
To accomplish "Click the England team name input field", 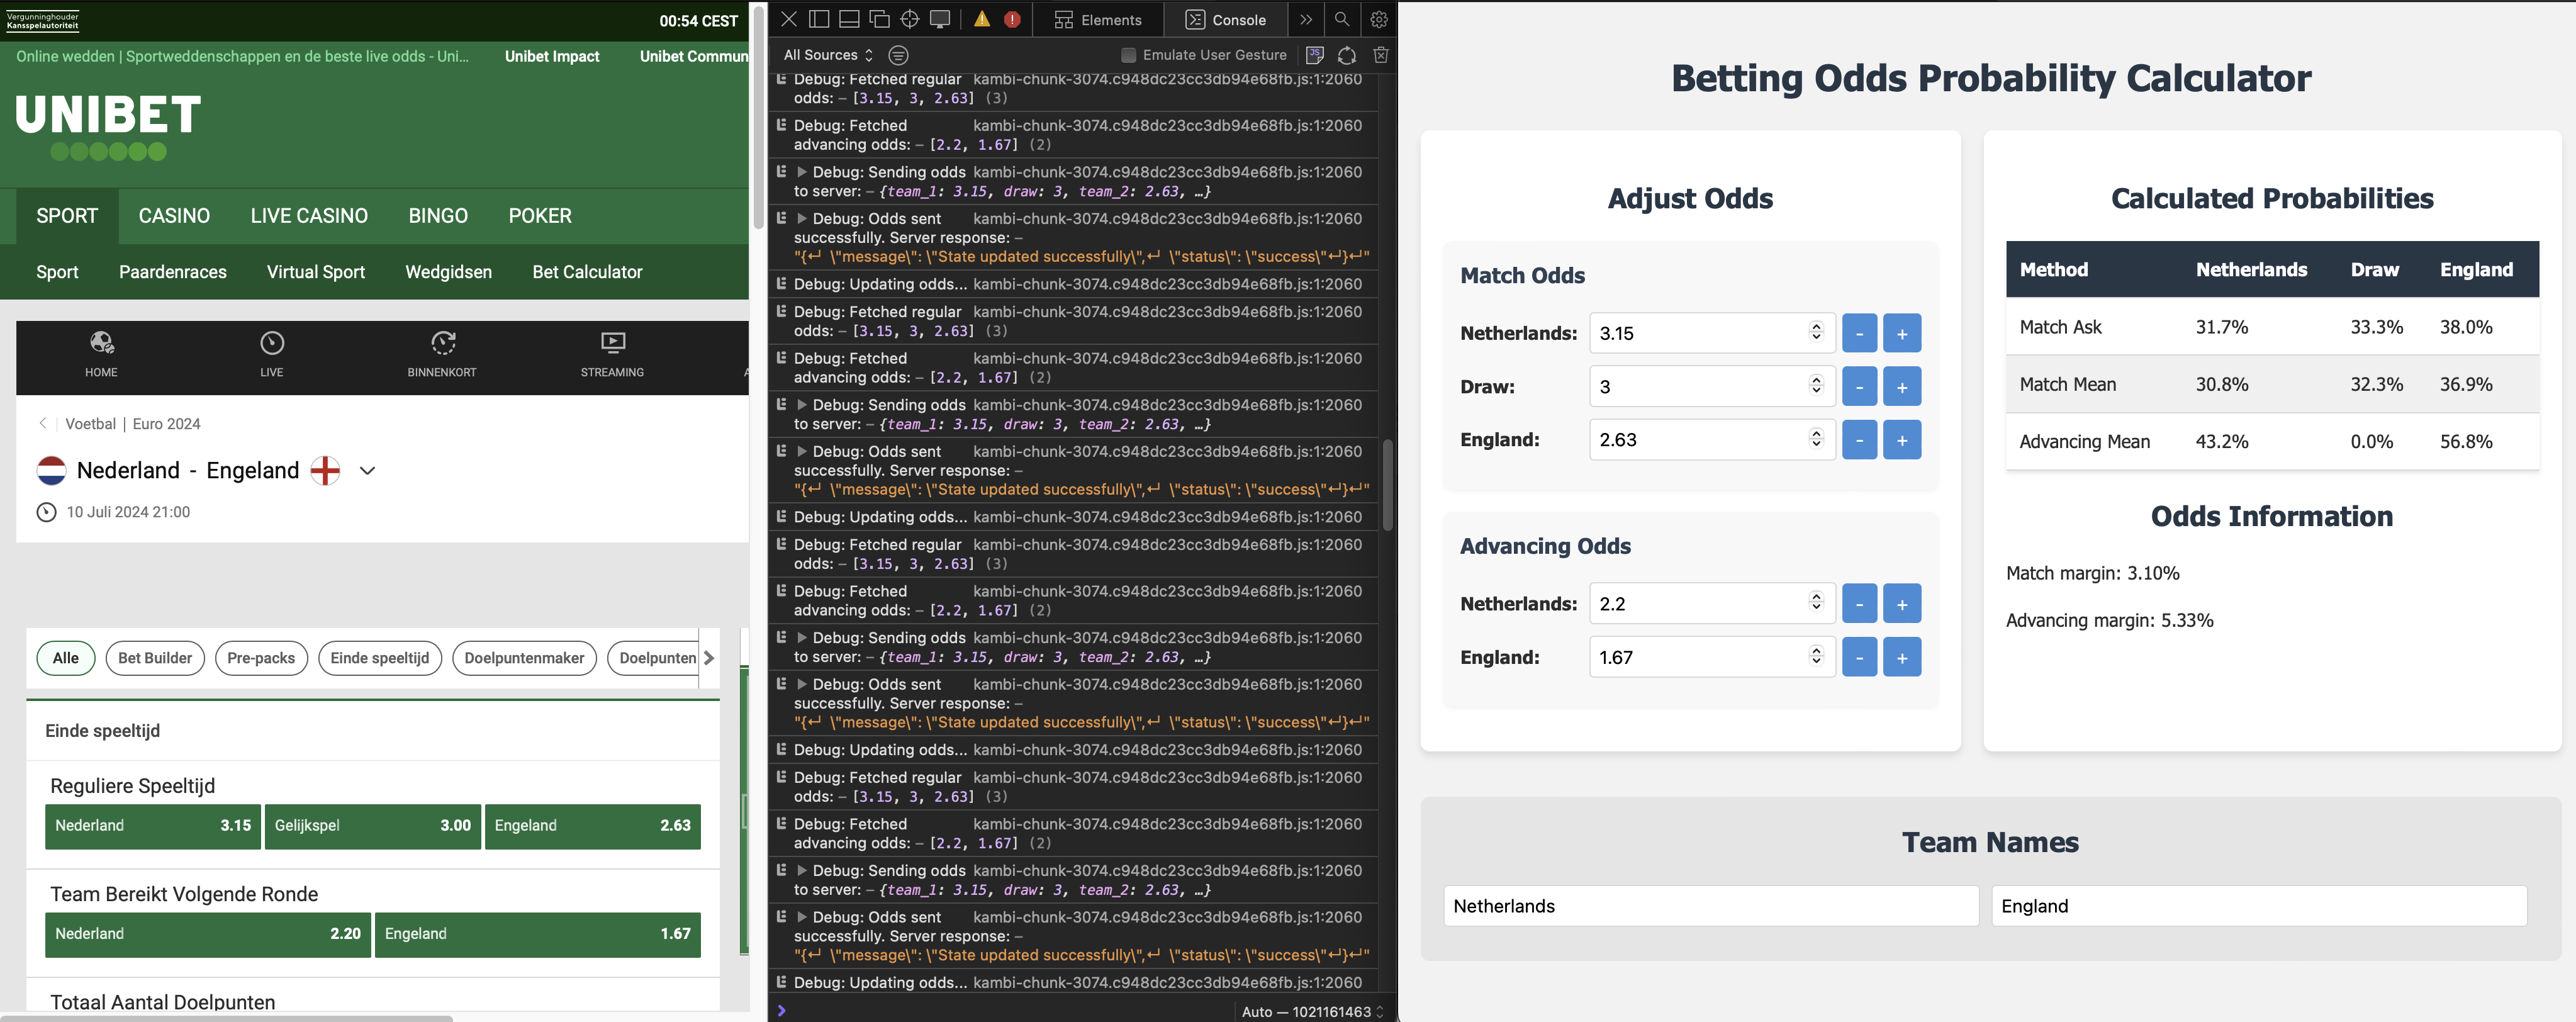I will (2258, 906).
